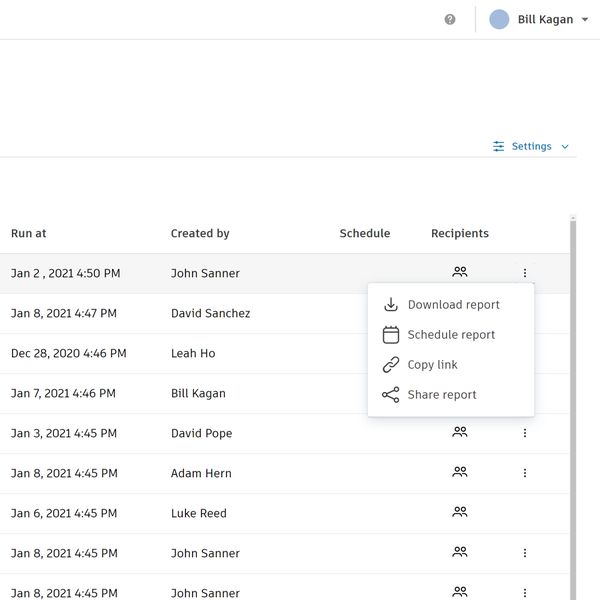Click Bill Kagan's profile avatar
The image size is (600, 600).
point(499,20)
